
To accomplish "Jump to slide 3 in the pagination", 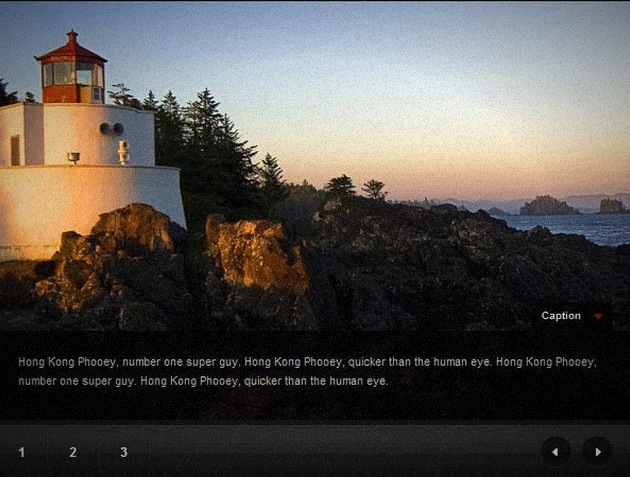I will (124, 452).
